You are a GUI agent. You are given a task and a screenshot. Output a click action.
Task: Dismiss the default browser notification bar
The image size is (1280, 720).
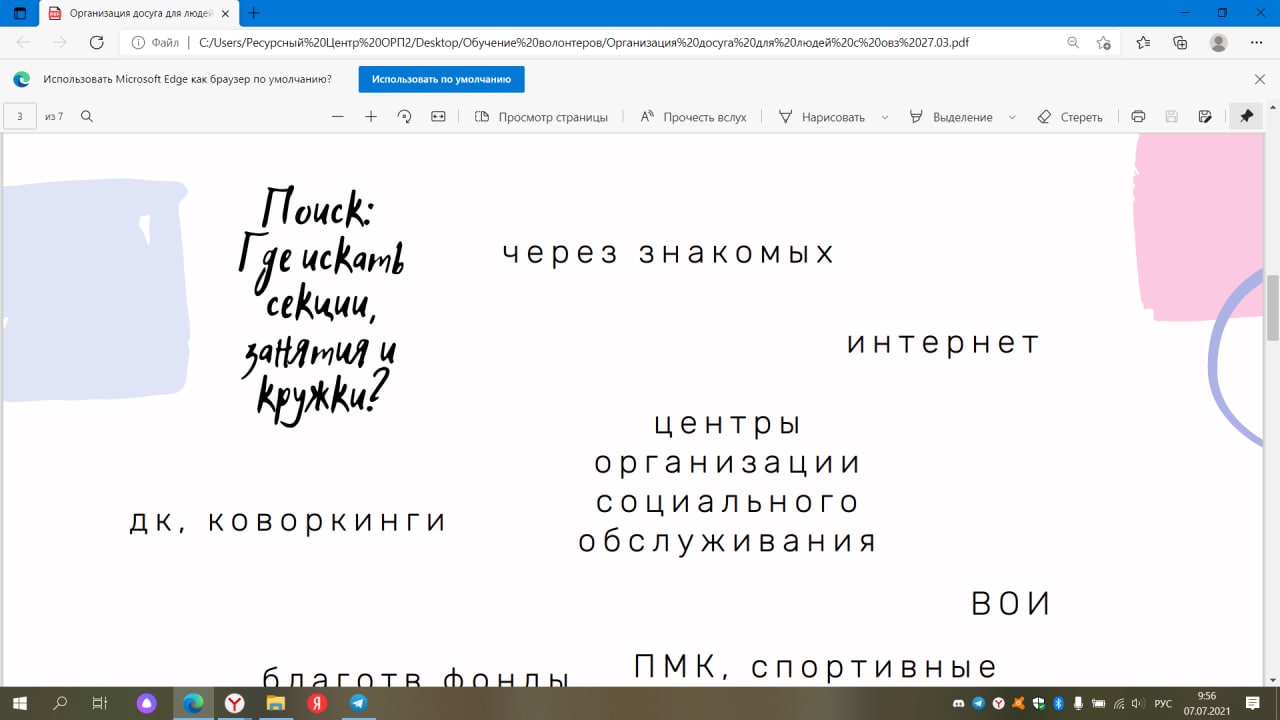tap(1260, 79)
